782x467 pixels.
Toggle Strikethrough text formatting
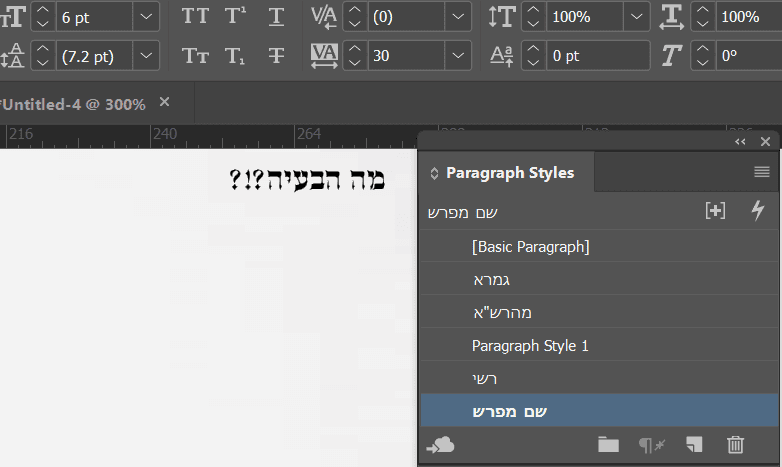276,56
